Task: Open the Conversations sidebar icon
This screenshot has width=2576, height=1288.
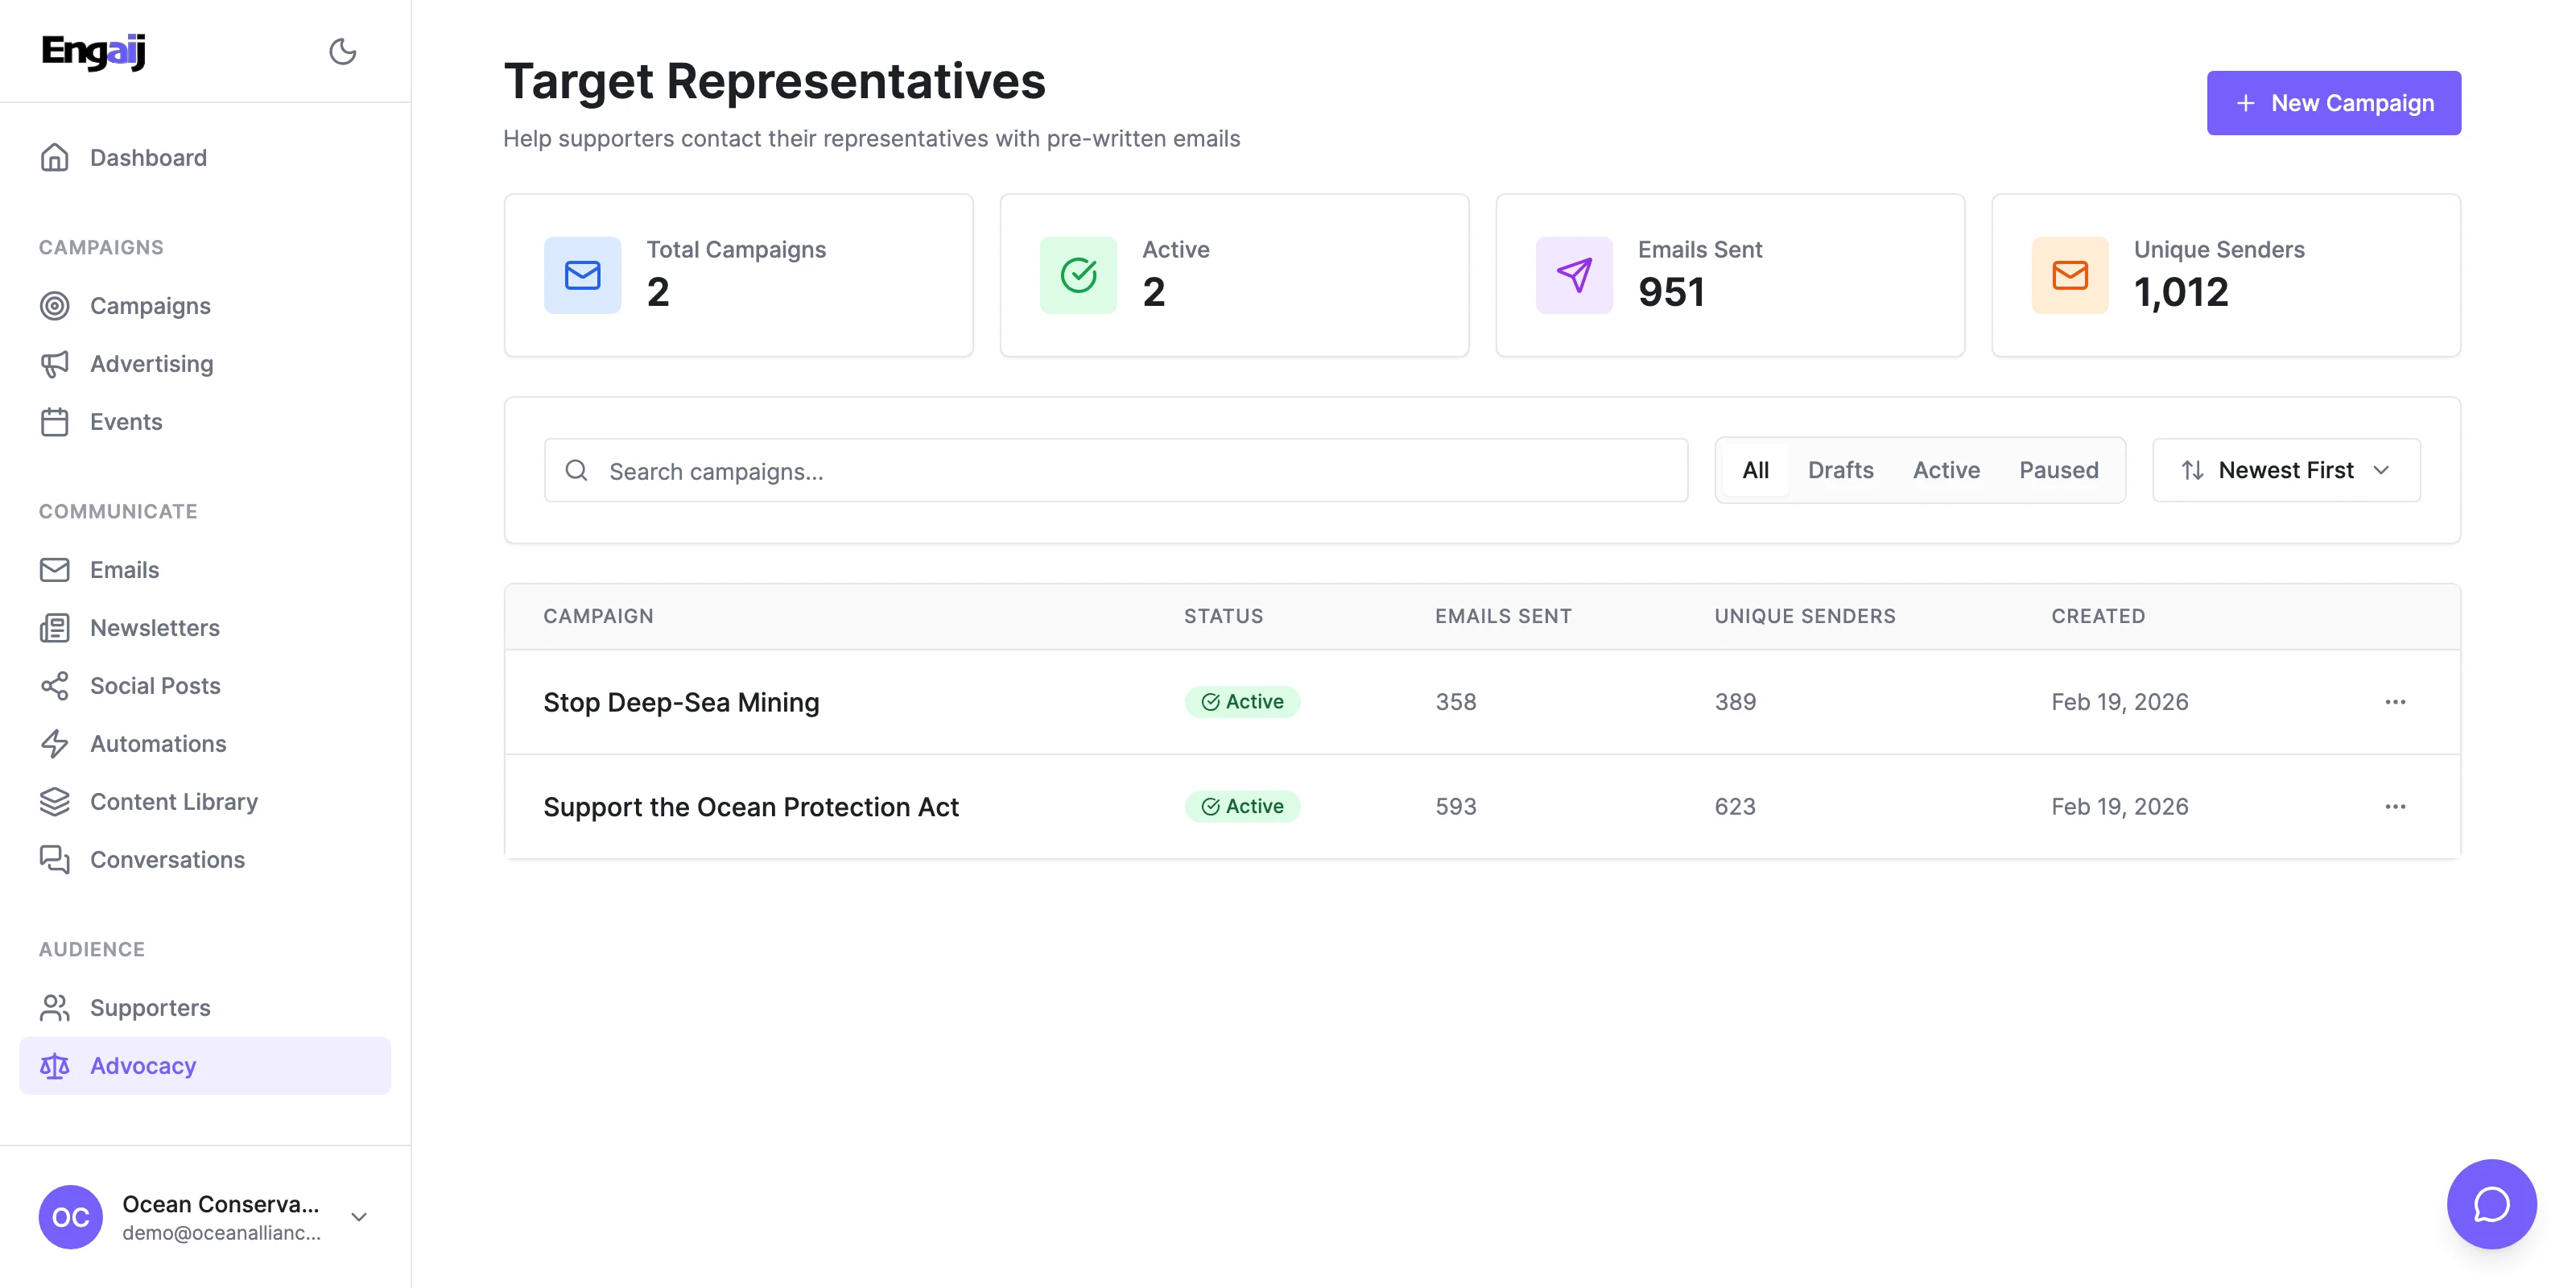Action: coord(55,860)
